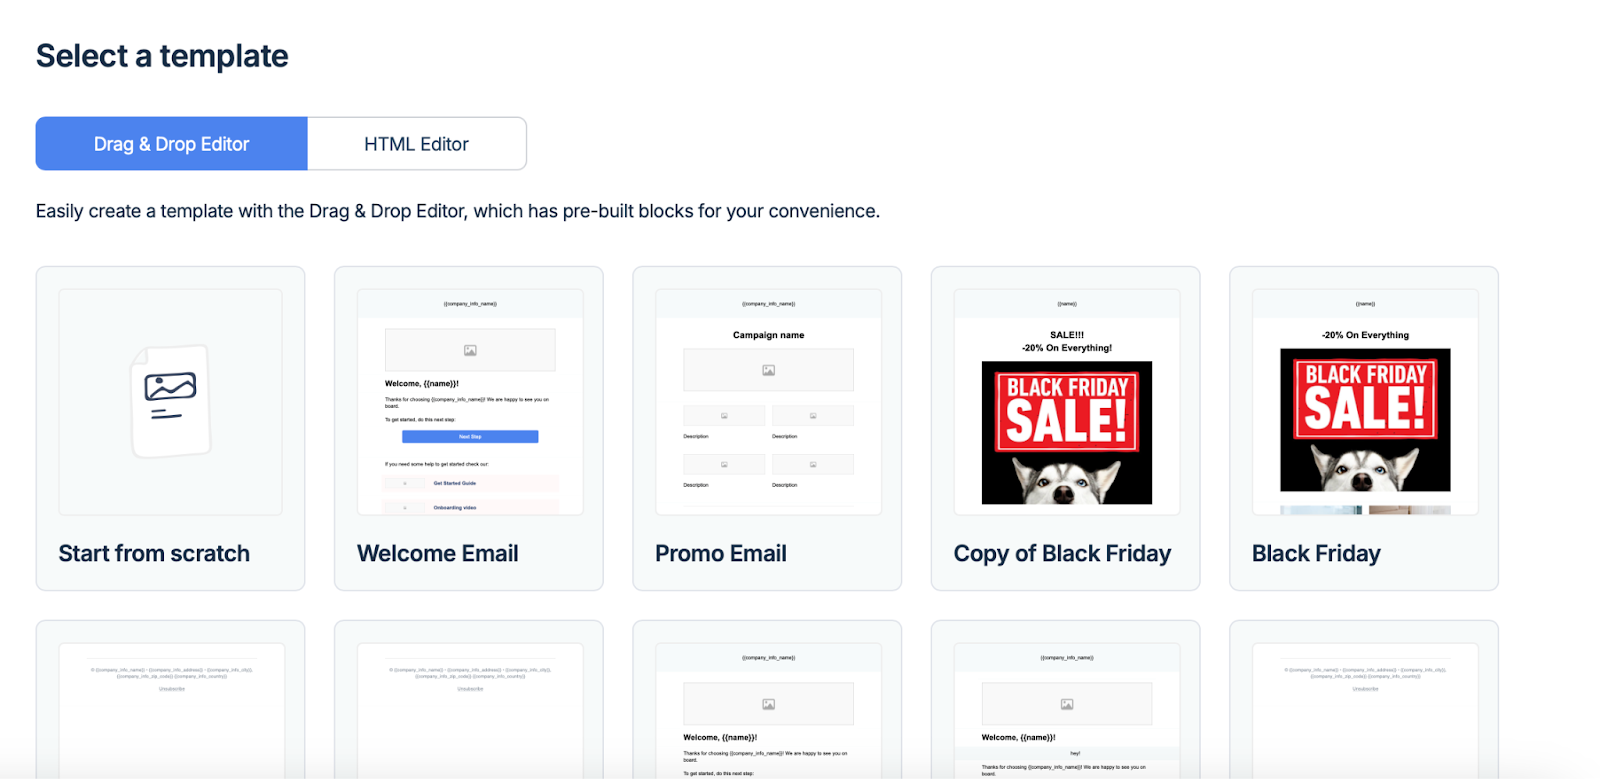Viewport: 1600px width, 779px height.
Task: Choose the Promo Email template
Action: [x=767, y=427]
